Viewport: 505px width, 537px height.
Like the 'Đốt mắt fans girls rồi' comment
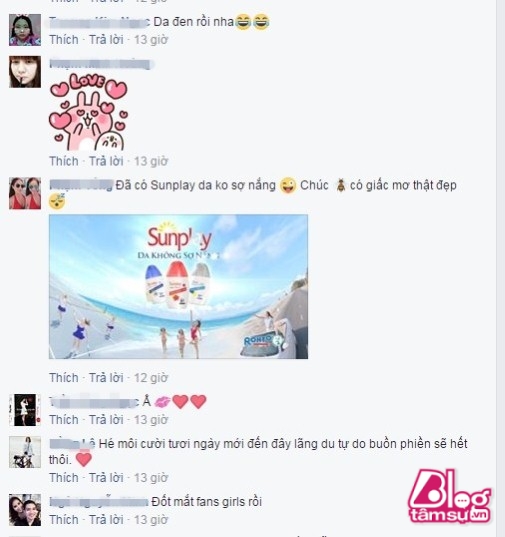64,520
